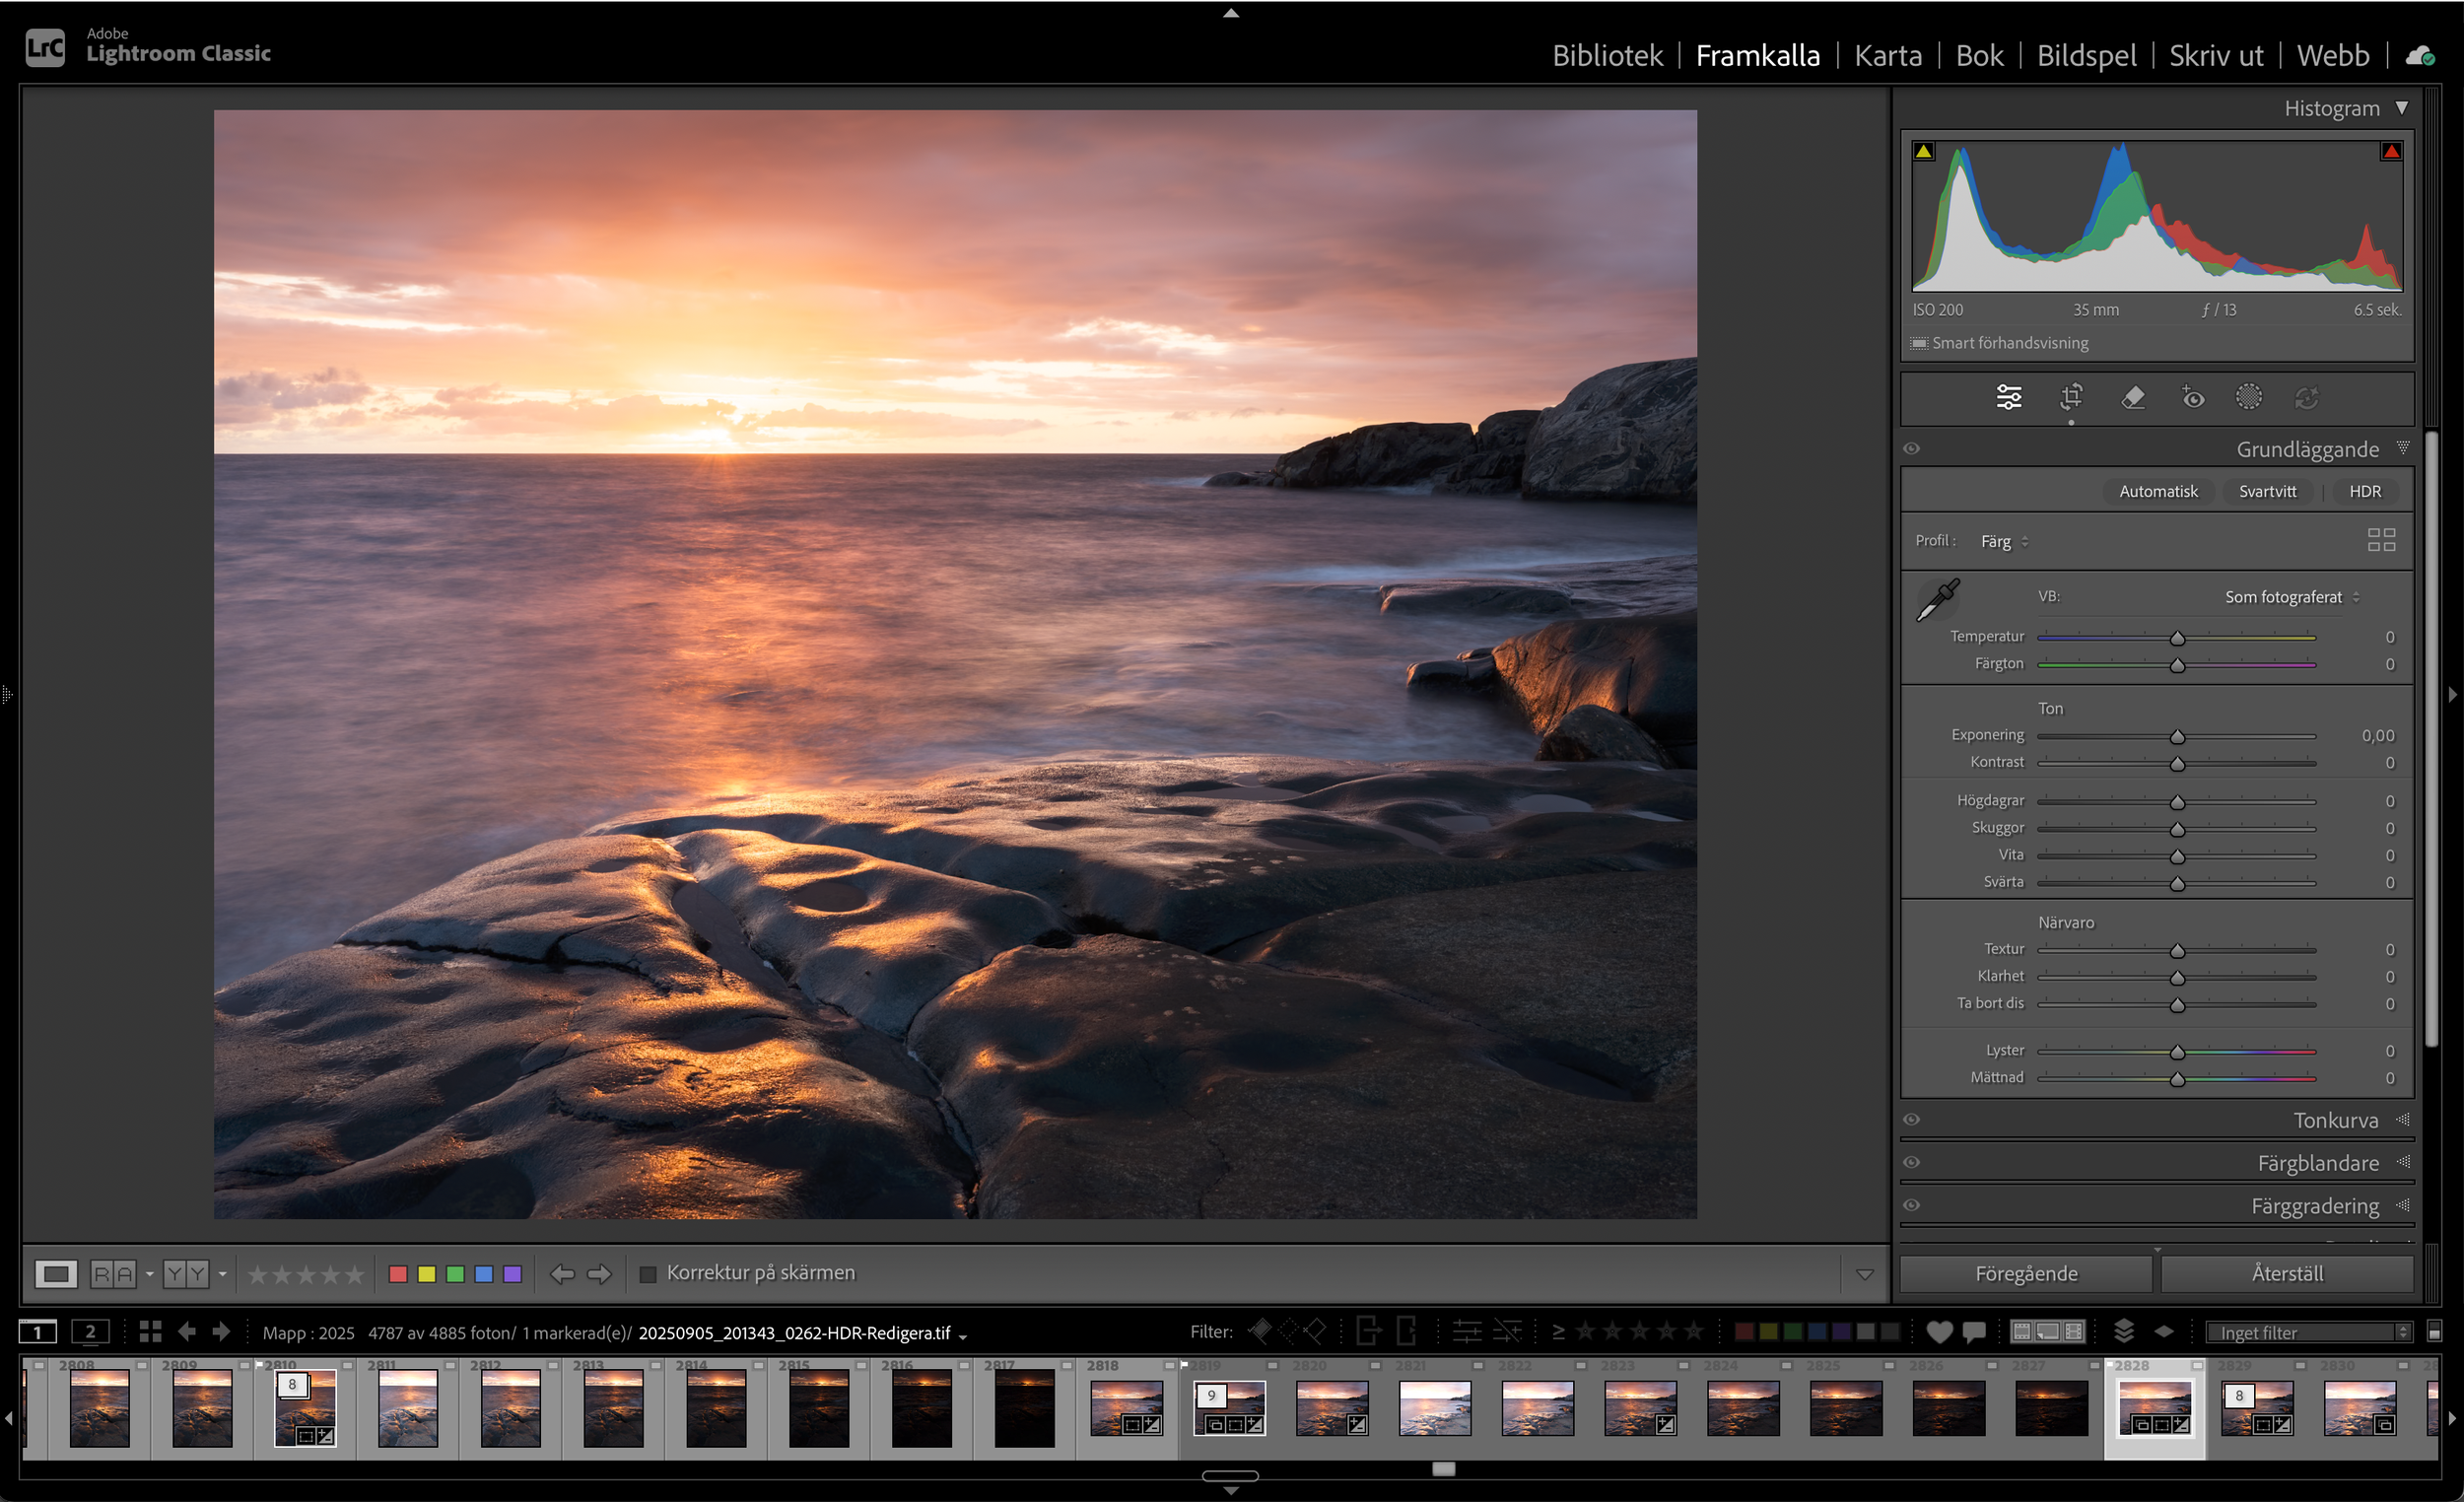This screenshot has width=2464, height=1502.
Task: Select the Healing eraser tool
Action: [x=2132, y=397]
